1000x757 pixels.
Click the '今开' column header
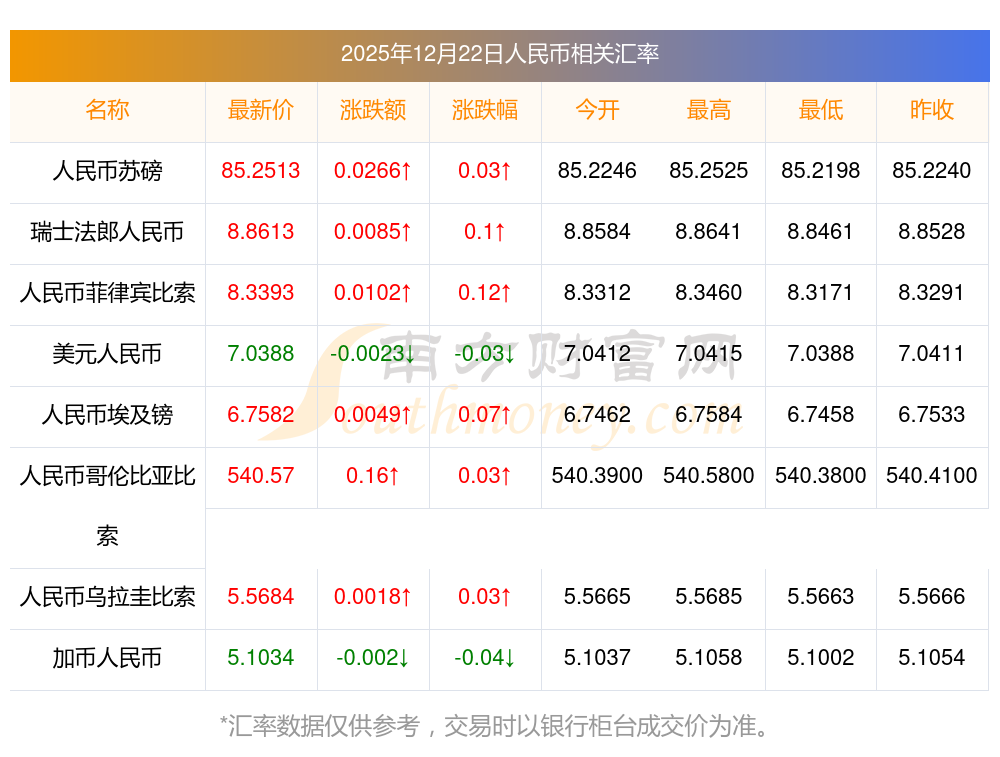click(x=597, y=110)
